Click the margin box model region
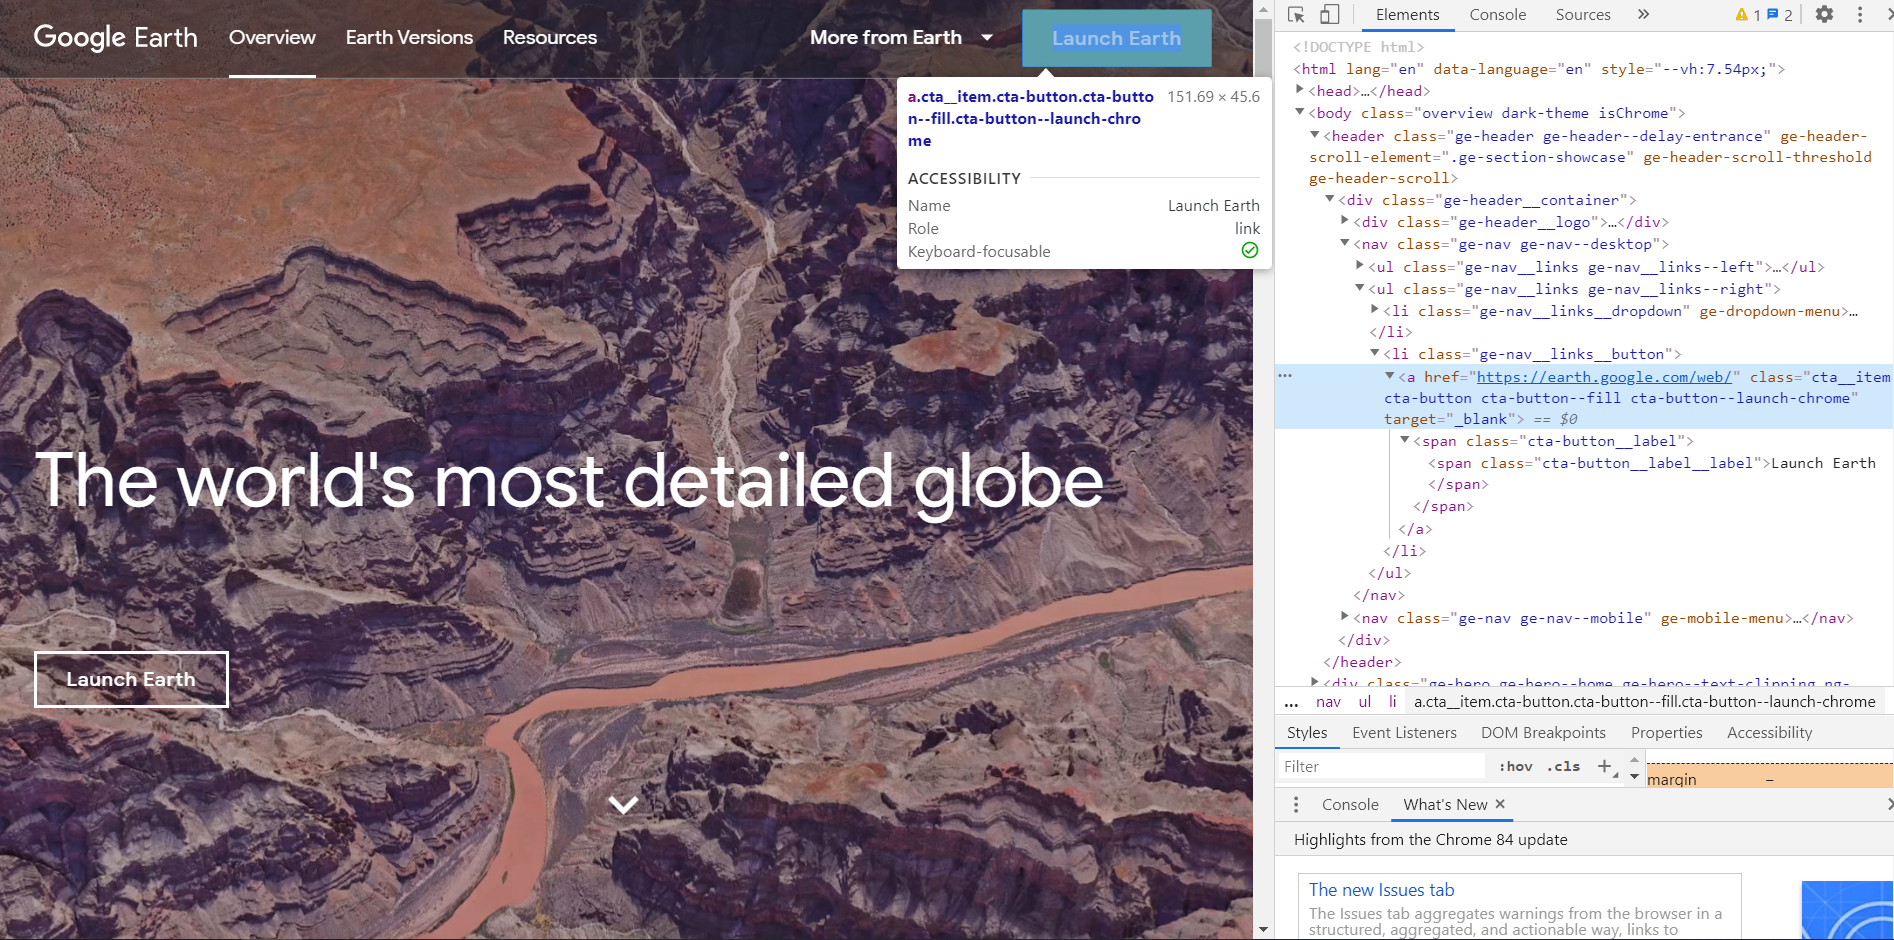Screen dimensions: 1894x940 [x=1769, y=778]
